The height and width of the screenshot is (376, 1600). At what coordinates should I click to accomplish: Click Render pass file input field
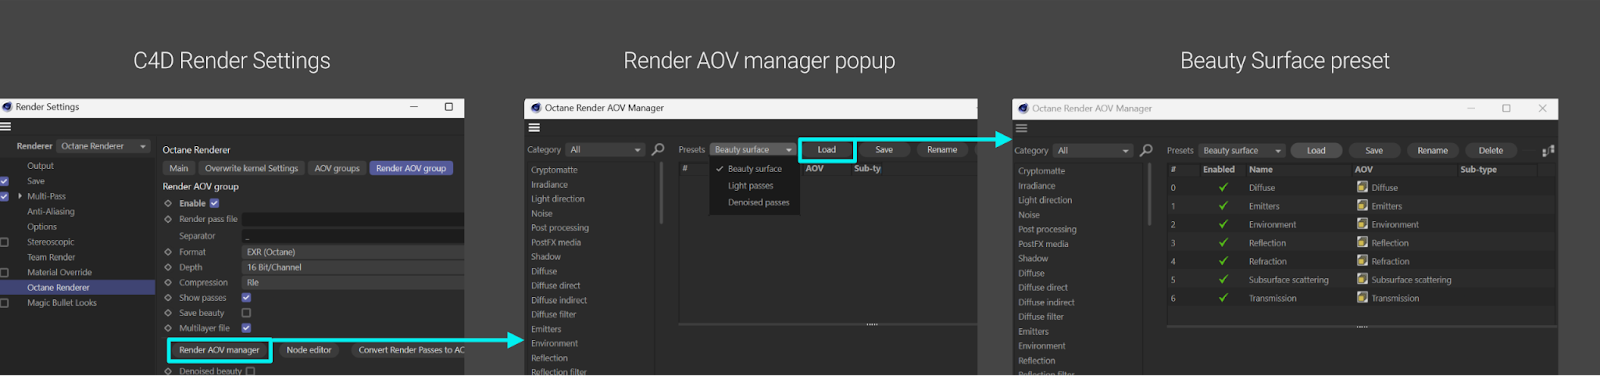(353, 219)
